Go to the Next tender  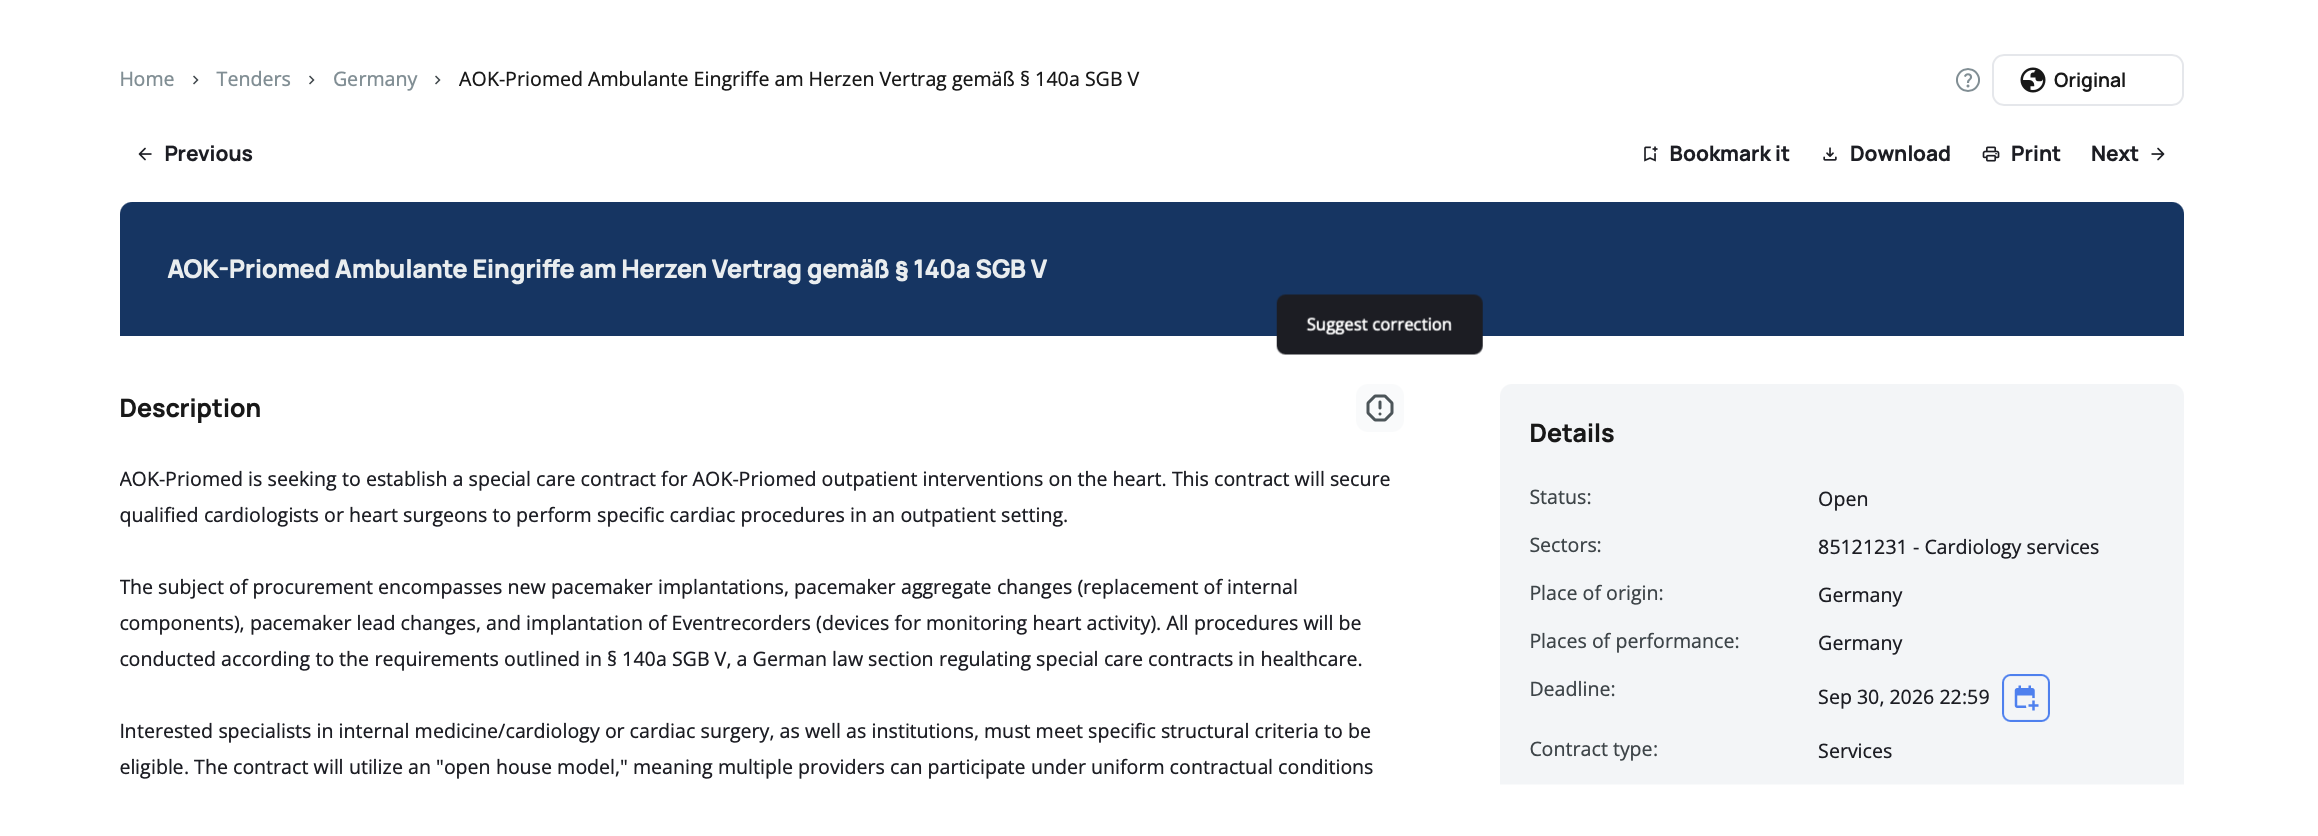[x=2114, y=154]
